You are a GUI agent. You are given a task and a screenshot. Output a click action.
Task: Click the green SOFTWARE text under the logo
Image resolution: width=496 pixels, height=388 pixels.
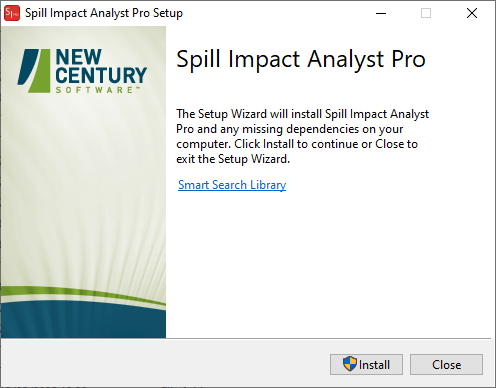point(98,90)
